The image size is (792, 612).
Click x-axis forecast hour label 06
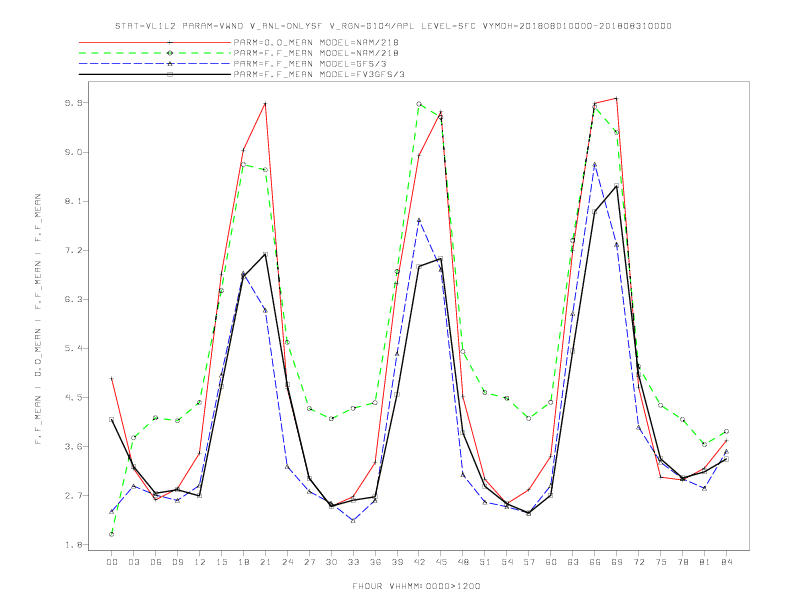[x=156, y=562]
